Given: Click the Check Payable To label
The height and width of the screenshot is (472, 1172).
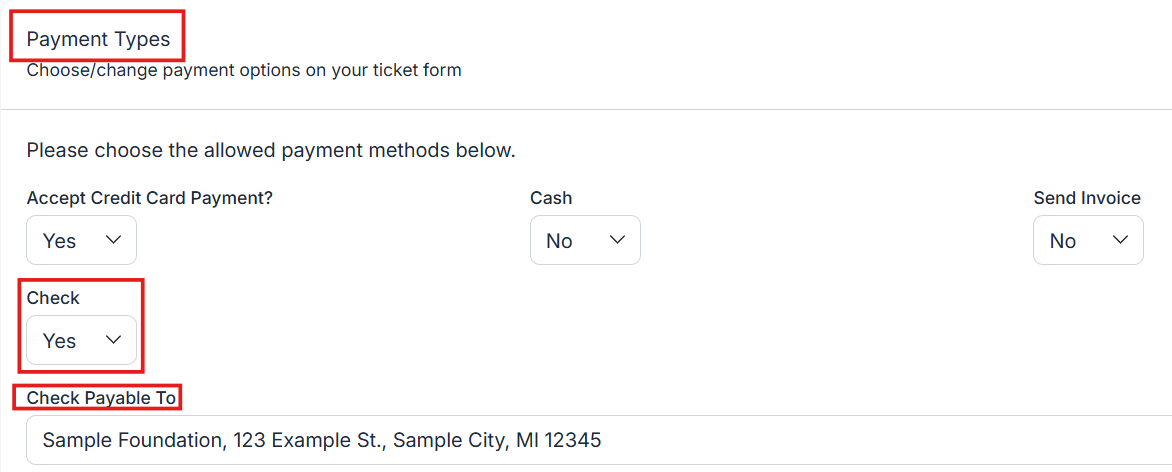Looking at the screenshot, I should [x=102, y=398].
